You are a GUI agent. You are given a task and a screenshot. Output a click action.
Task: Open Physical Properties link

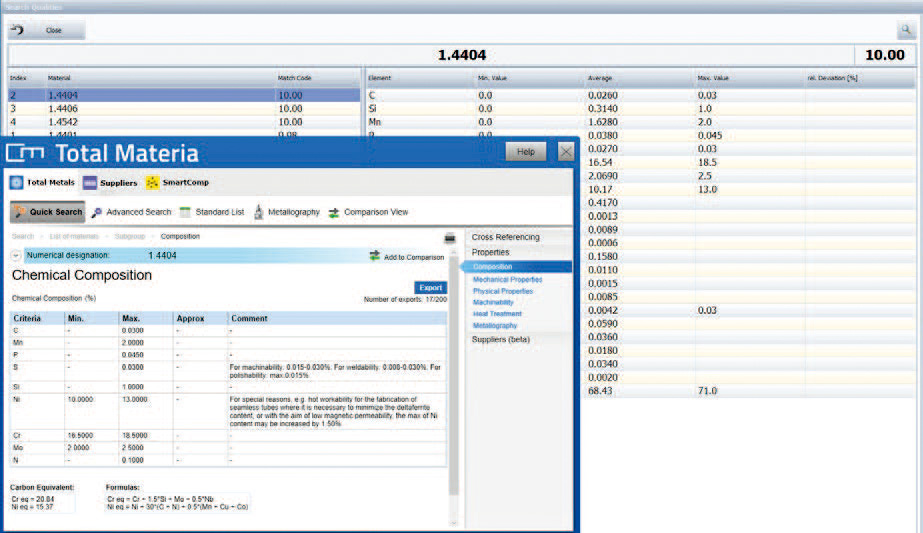(x=503, y=291)
